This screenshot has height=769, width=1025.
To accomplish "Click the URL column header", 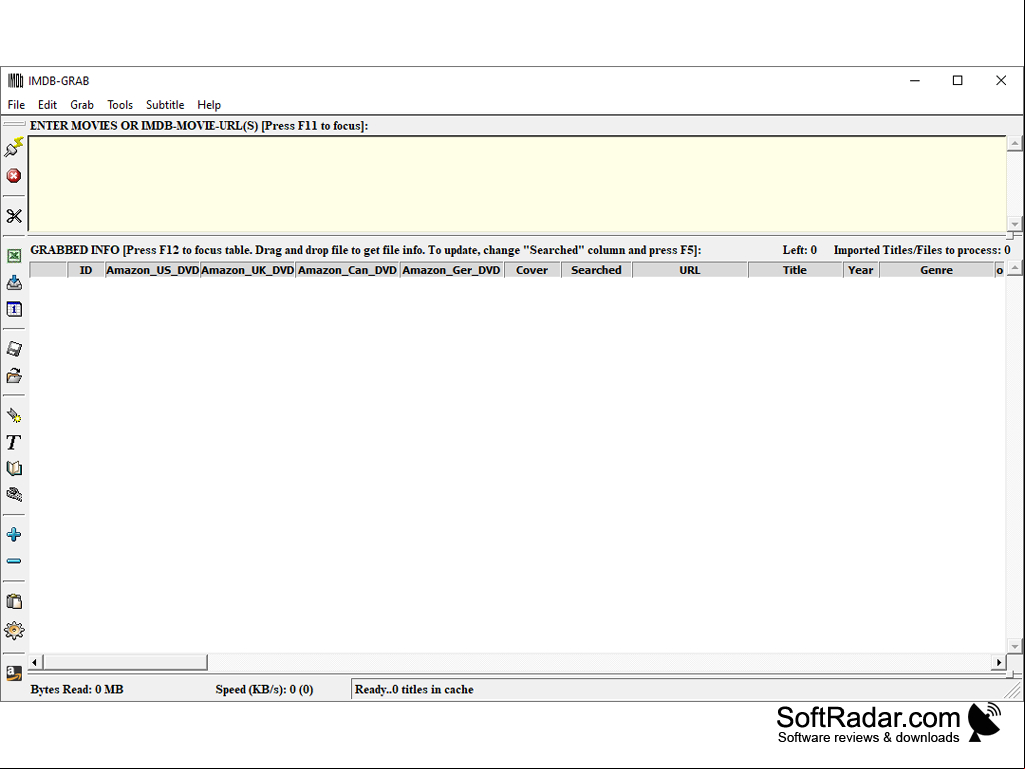I will pyautogui.click(x=690, y=270).
